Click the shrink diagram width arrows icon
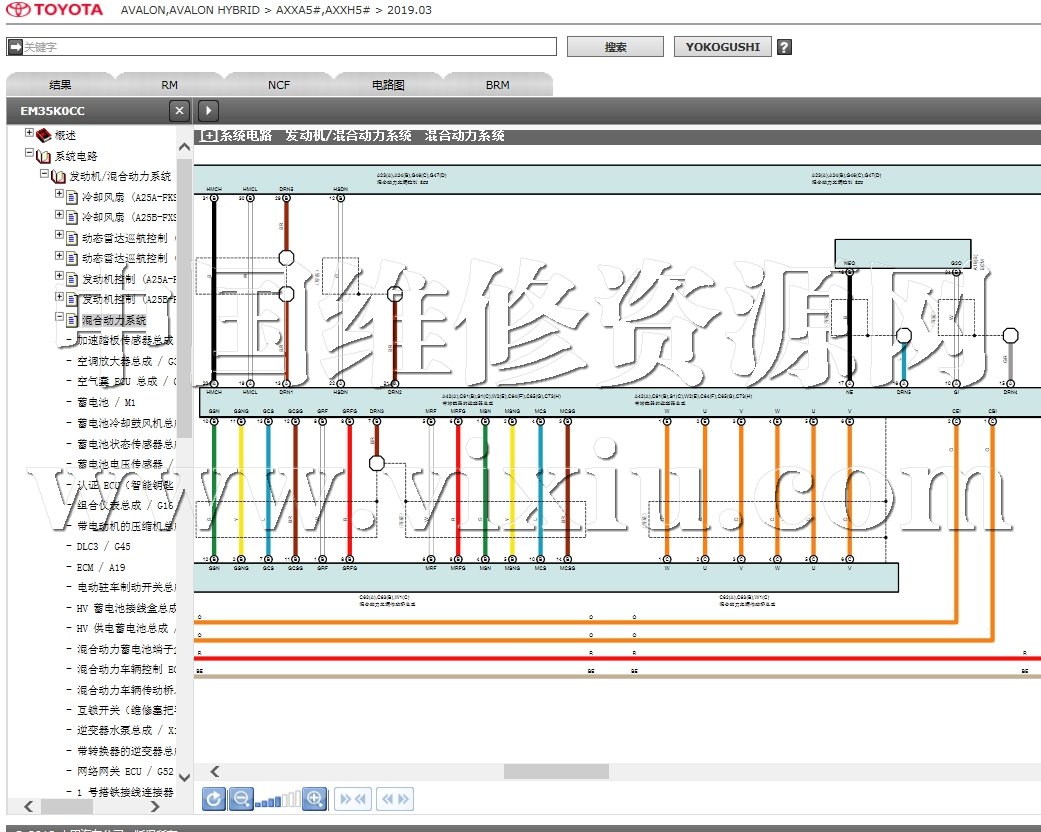 [353, 798]
